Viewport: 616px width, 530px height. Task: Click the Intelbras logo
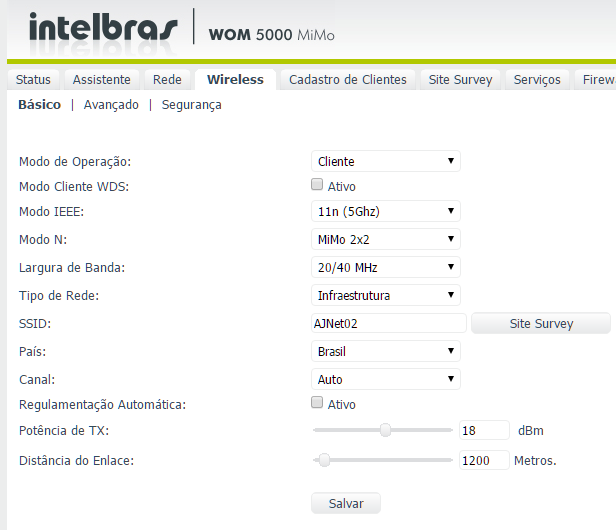(103, 27)
